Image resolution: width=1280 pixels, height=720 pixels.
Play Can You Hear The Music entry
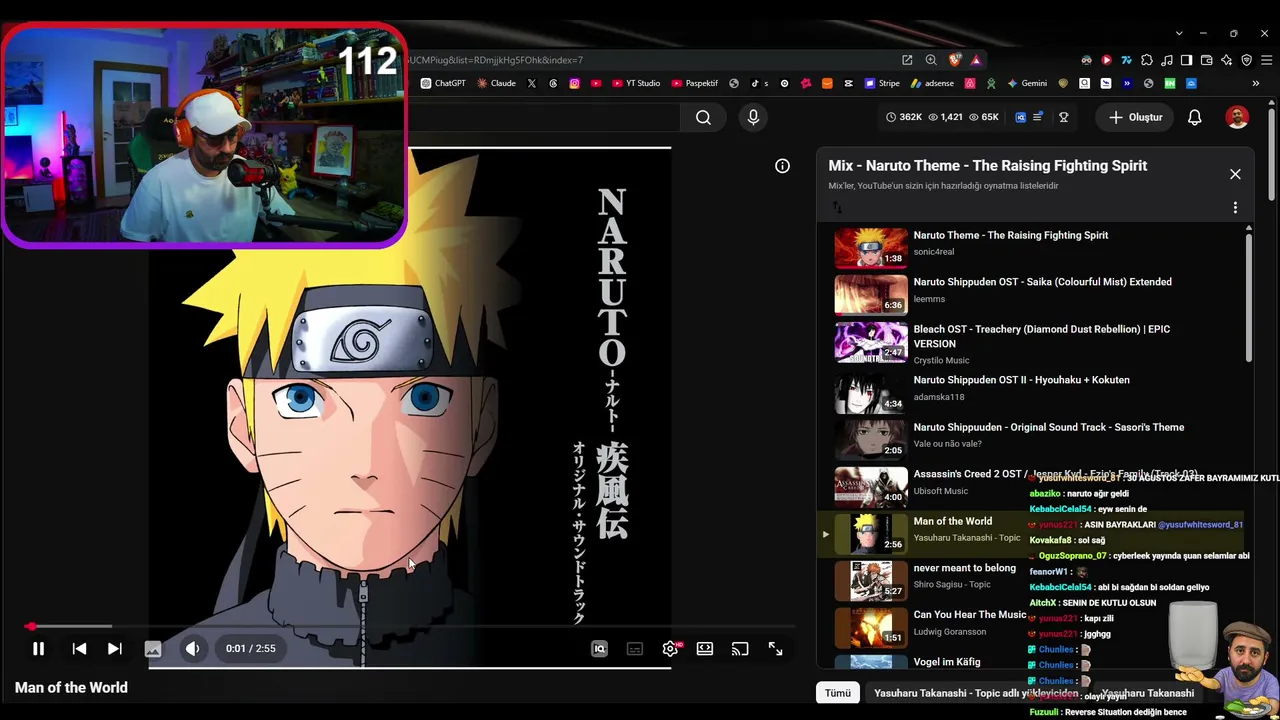(970, 615)
